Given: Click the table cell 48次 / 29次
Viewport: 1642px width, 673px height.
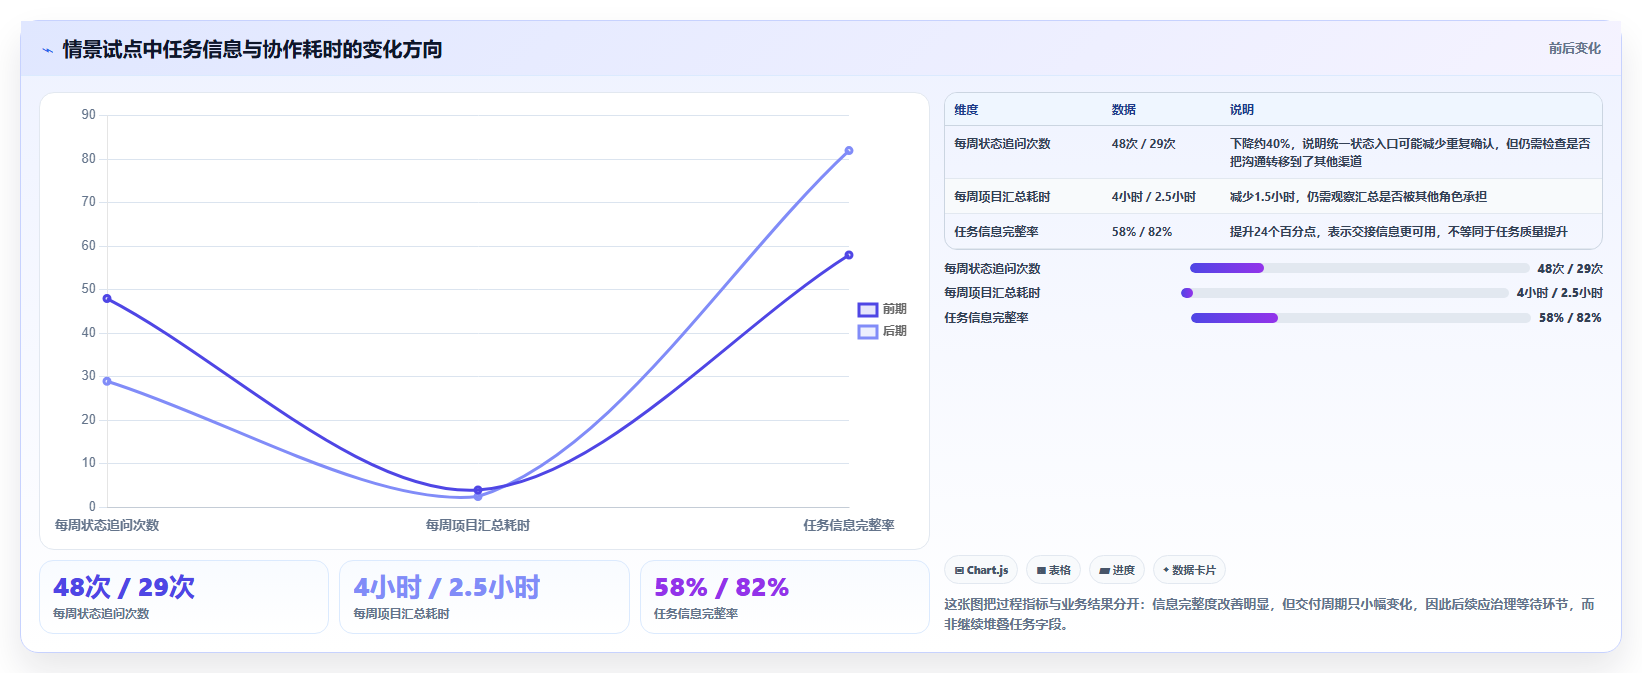Looking at the screenshot, I should 1144,144.
